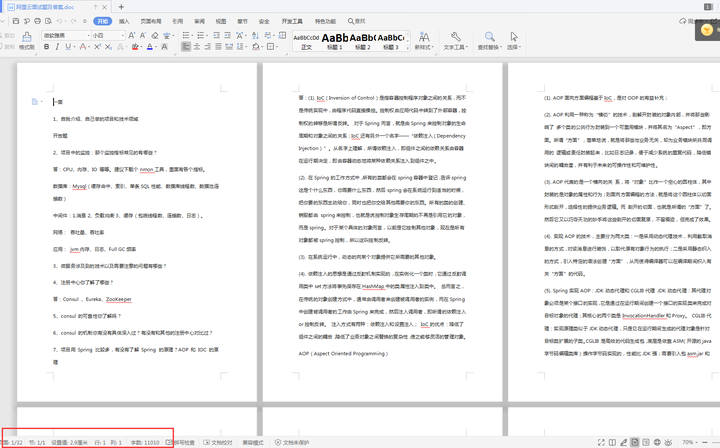
Task: Open Select (选择) cursor tool
Action: [514, 41]
